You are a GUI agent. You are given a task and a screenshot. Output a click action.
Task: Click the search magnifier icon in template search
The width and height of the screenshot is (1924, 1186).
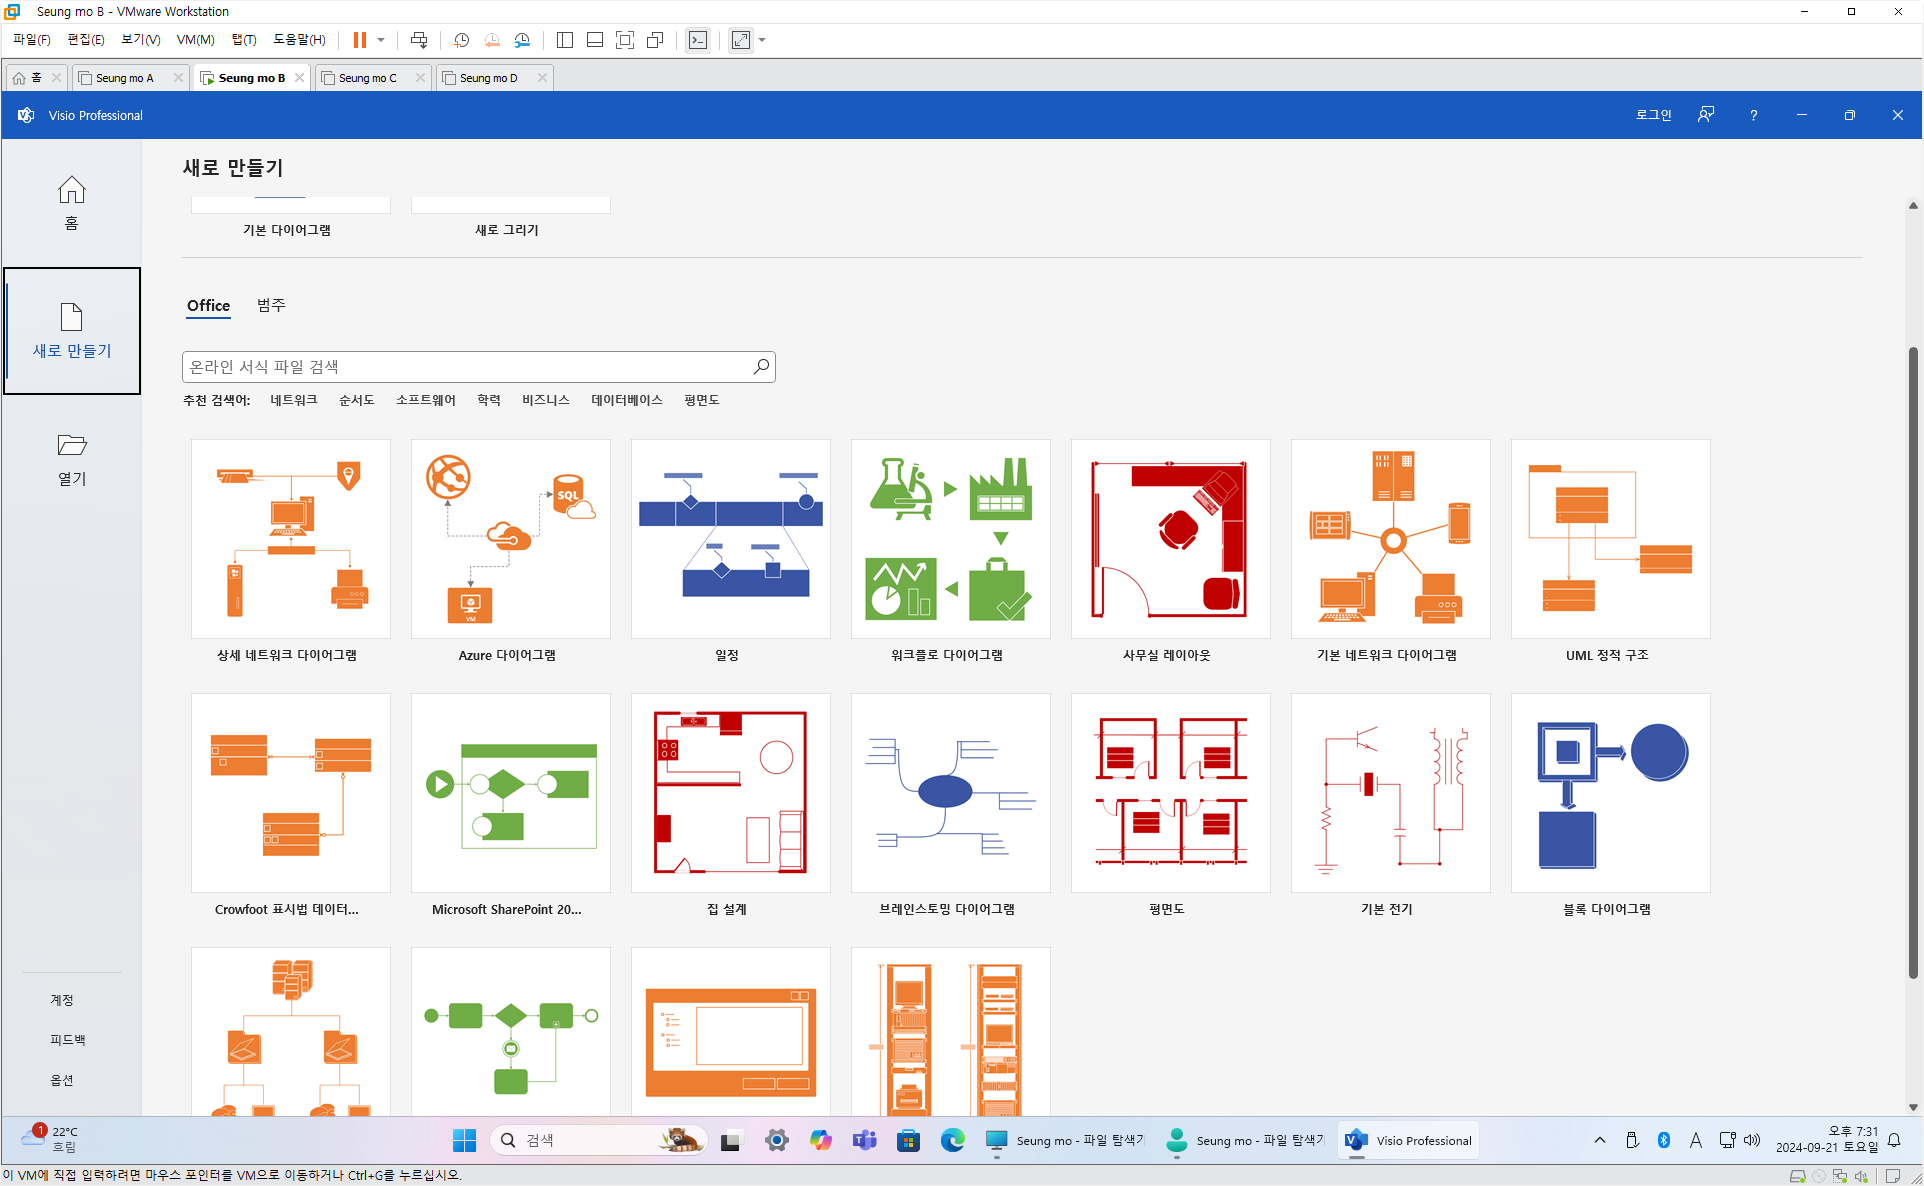point(761,367)
